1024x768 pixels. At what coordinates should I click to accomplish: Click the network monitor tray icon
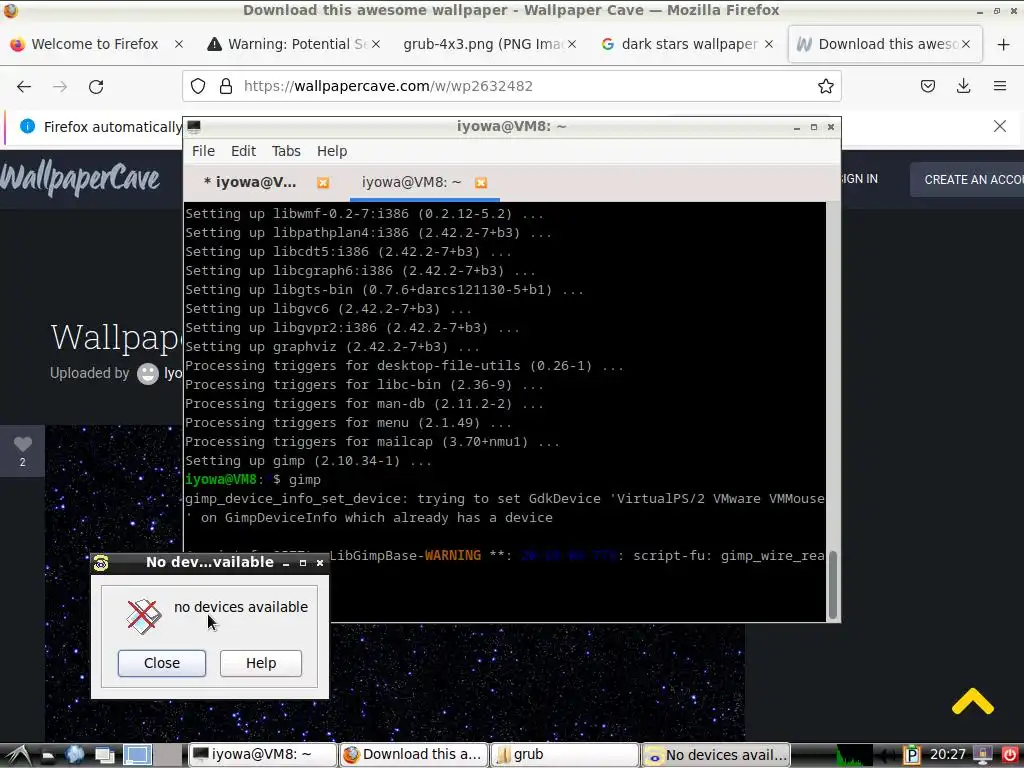click(x=982, y=755)
